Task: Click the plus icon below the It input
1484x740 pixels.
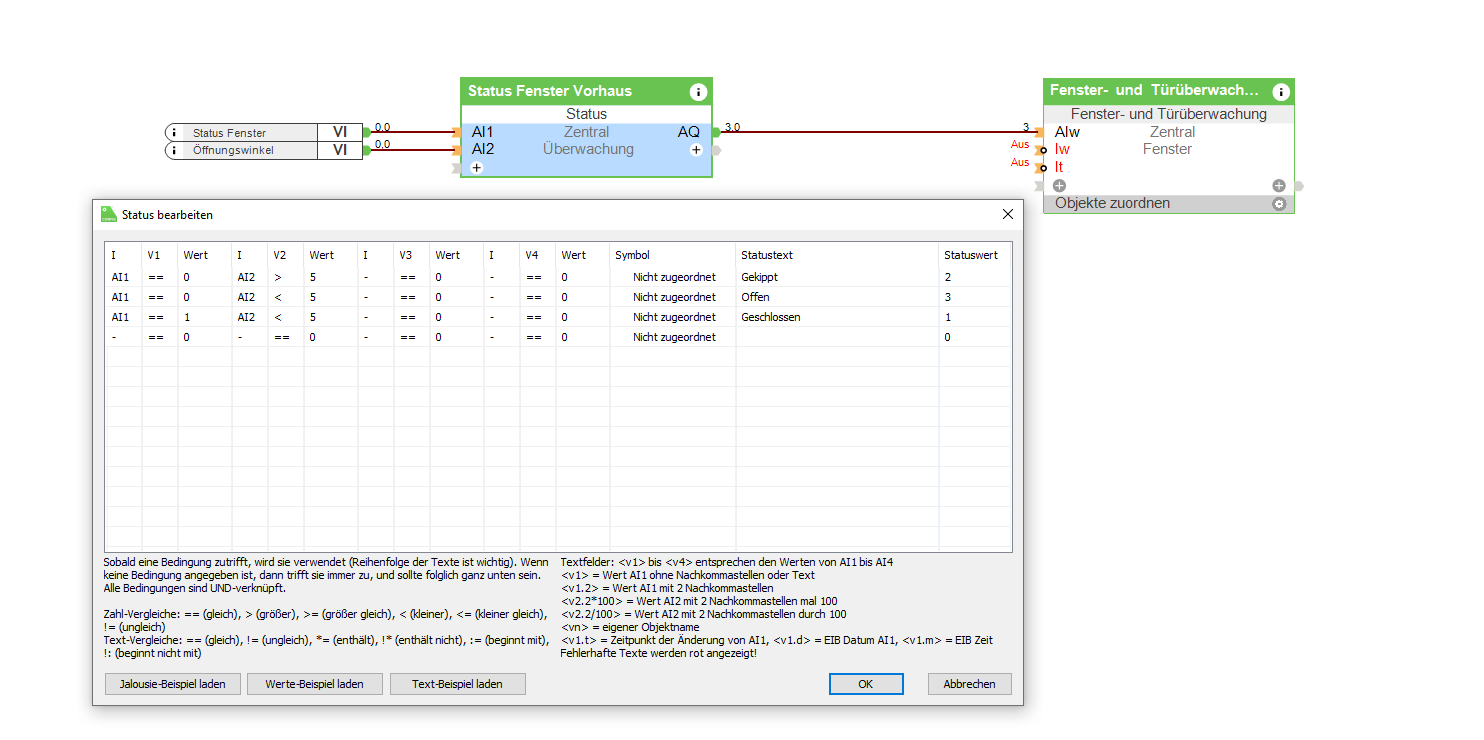Action: 1059,185
